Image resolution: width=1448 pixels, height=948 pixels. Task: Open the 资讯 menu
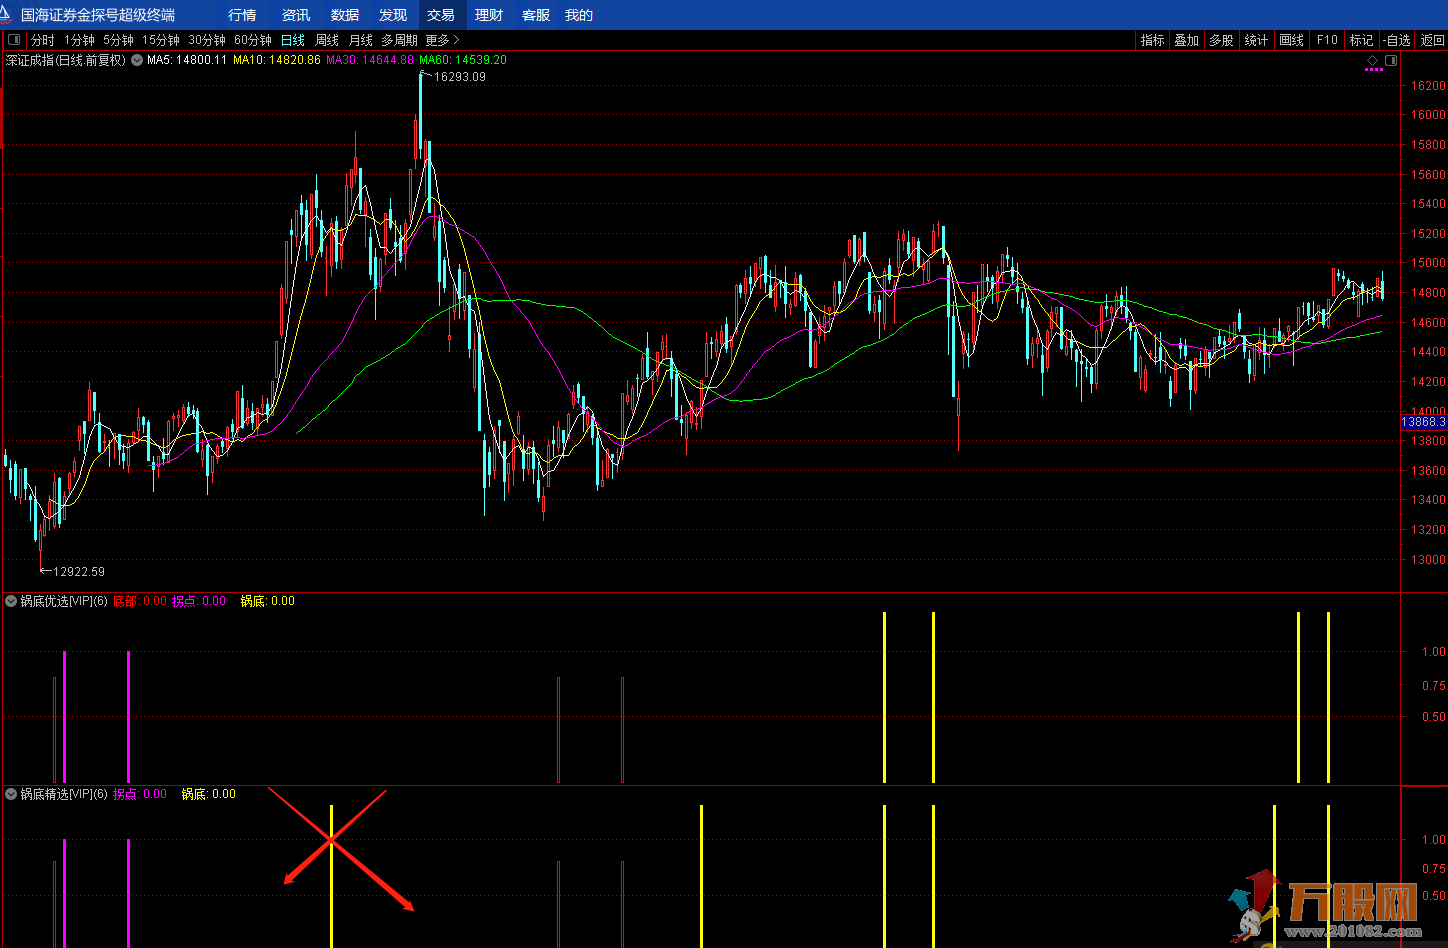click(296, 15)
